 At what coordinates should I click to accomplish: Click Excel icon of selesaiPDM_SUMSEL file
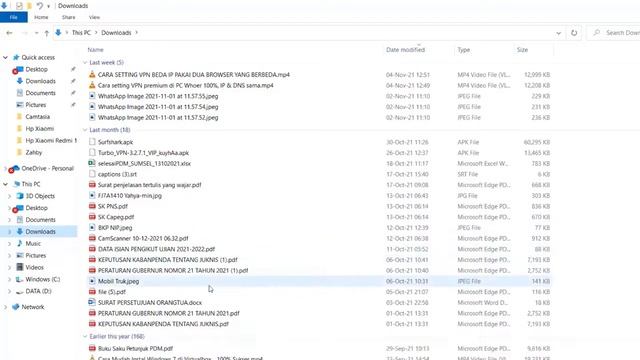click(x=92, y=163)
